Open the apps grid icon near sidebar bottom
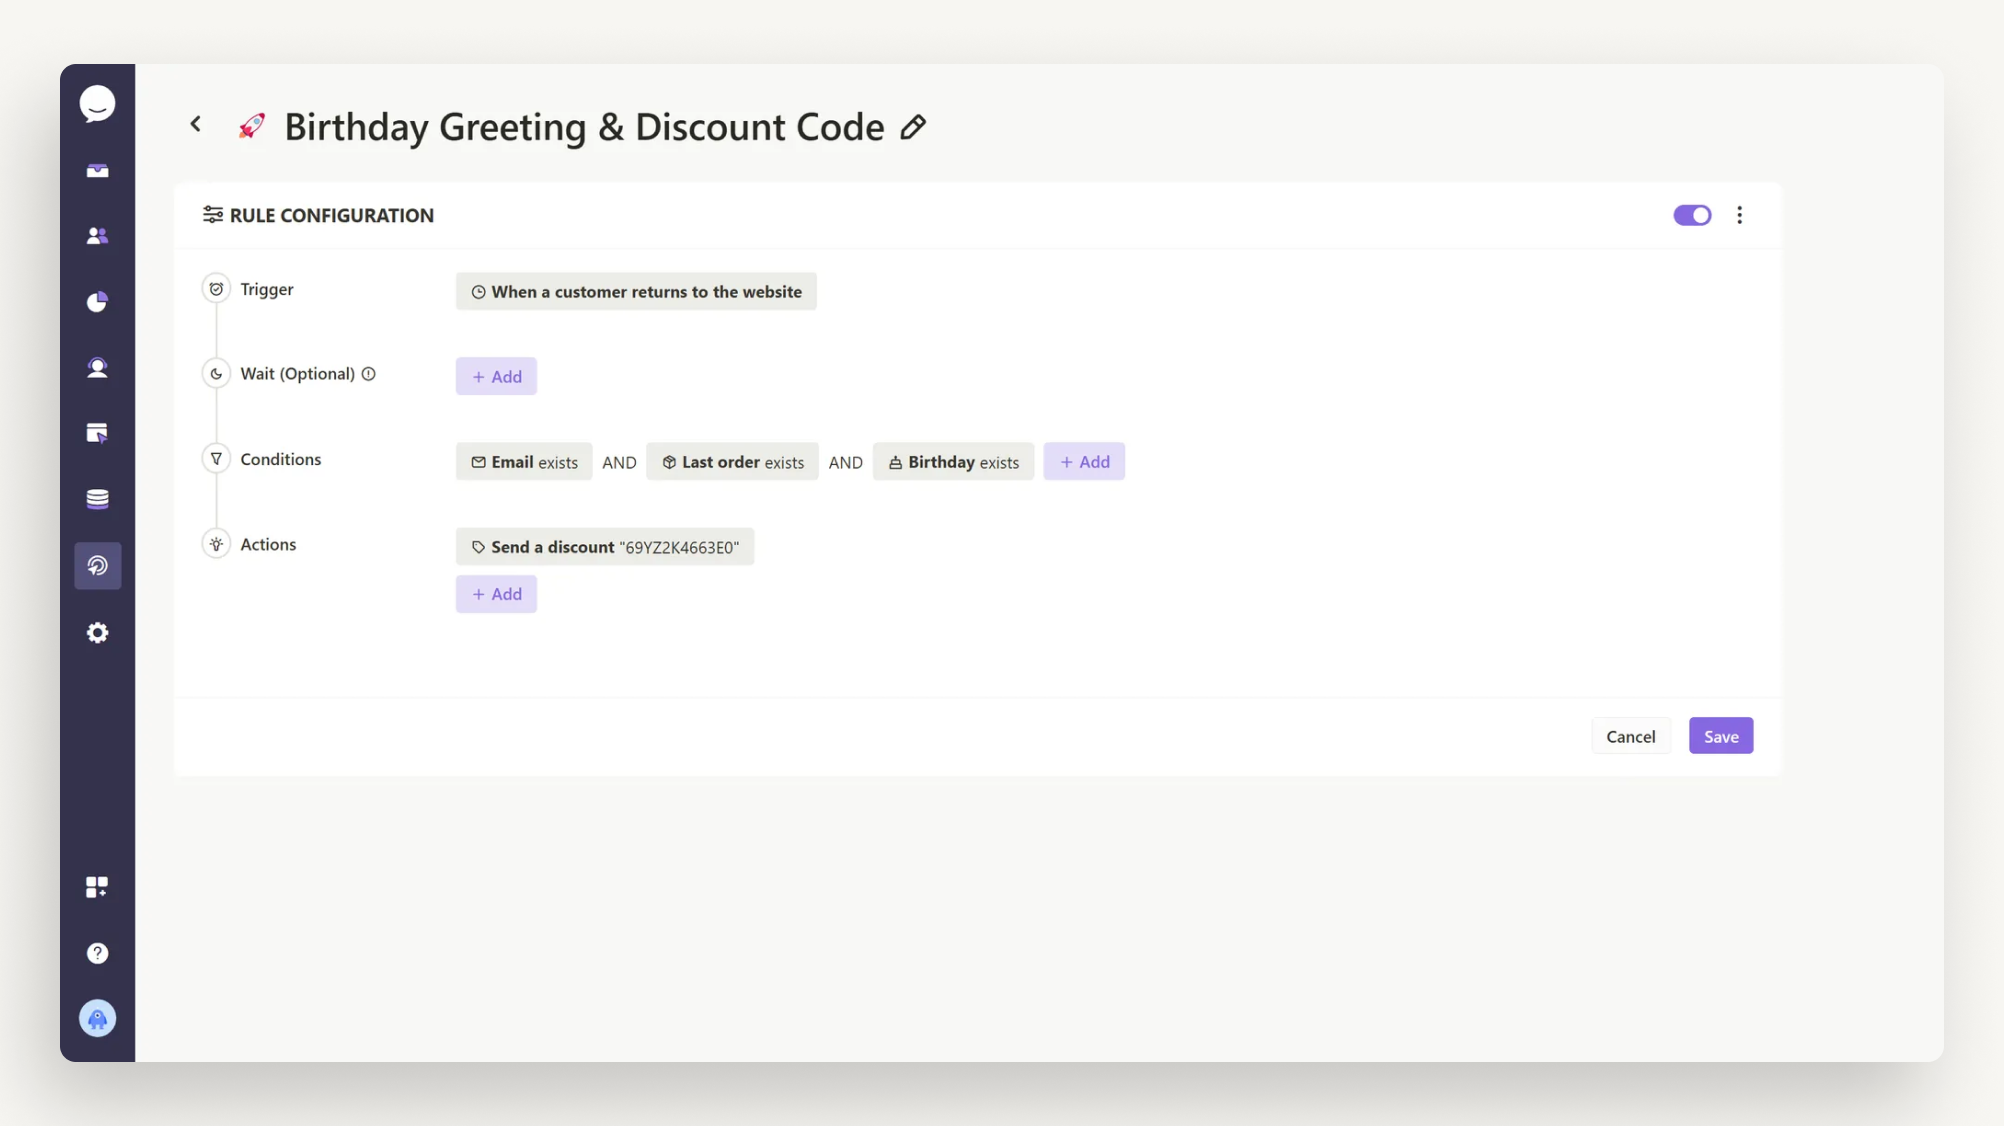Screen dimensions: 2004x1126 point(97,886)
